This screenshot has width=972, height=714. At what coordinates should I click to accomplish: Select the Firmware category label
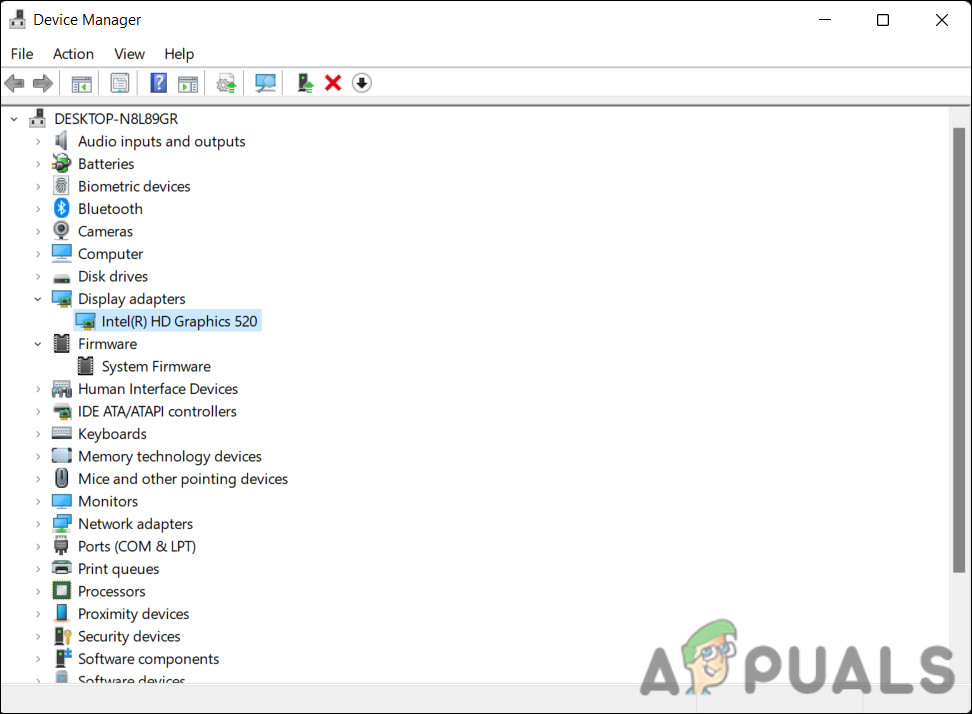[107, 343]
